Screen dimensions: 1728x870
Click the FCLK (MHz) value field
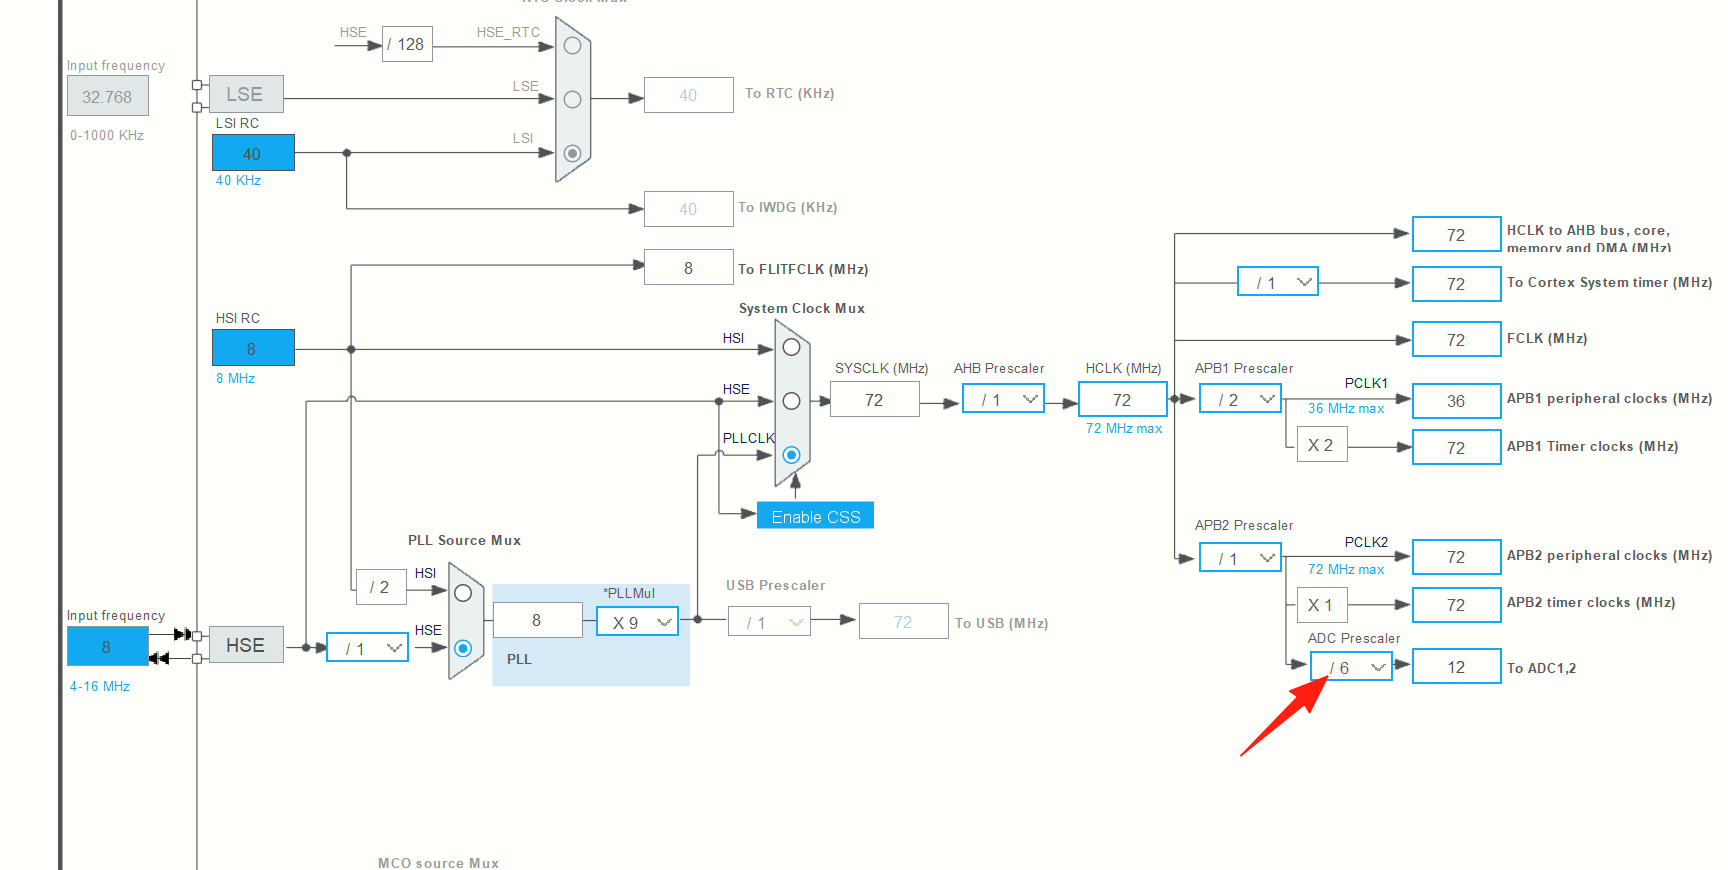(1456, 339)
